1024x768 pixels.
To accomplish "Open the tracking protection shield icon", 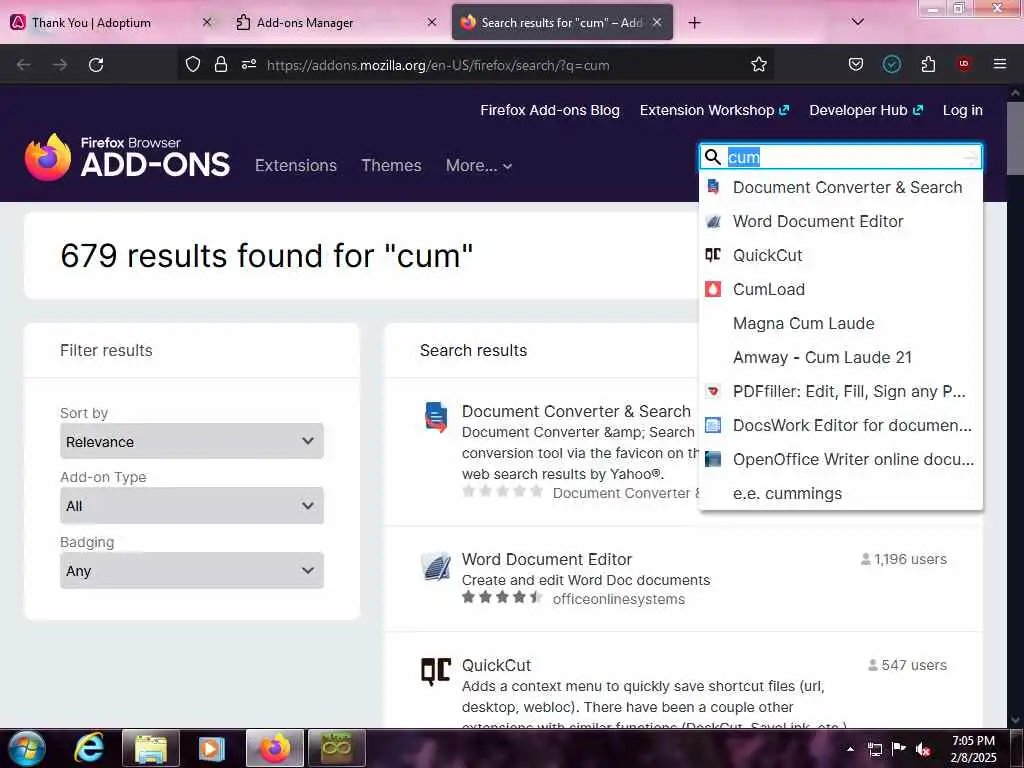I will coord(193,64).
